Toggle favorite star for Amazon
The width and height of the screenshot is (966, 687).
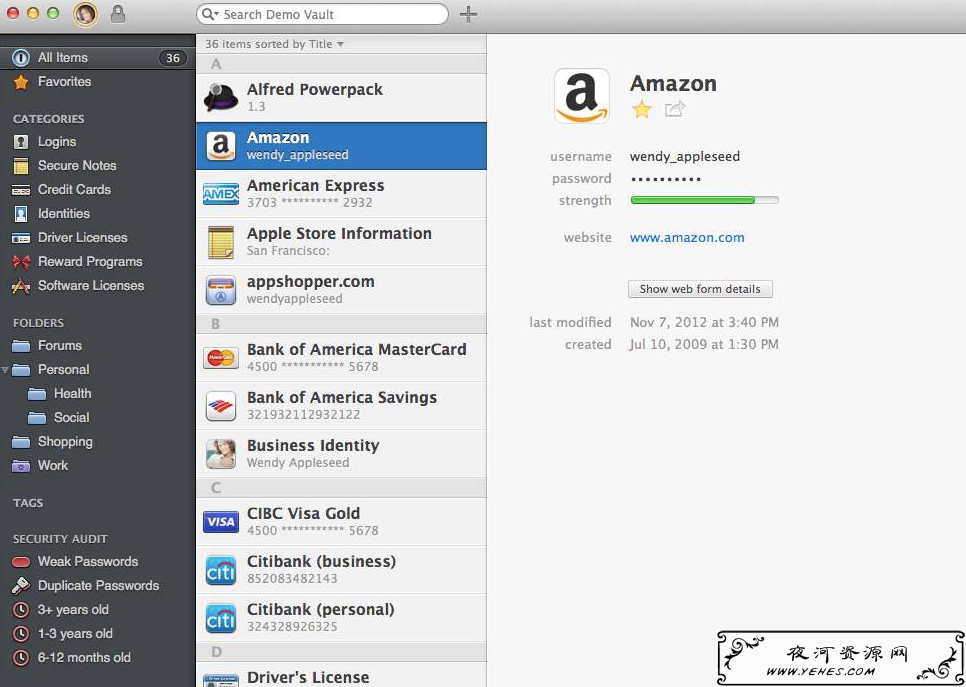(x=641, y=110)
